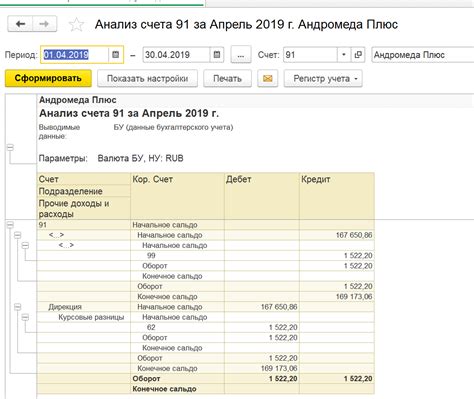This screenshot has width=474, height=399.
Task: Select bold Конечное сальдо cell
Action: [x=177, y=389]
